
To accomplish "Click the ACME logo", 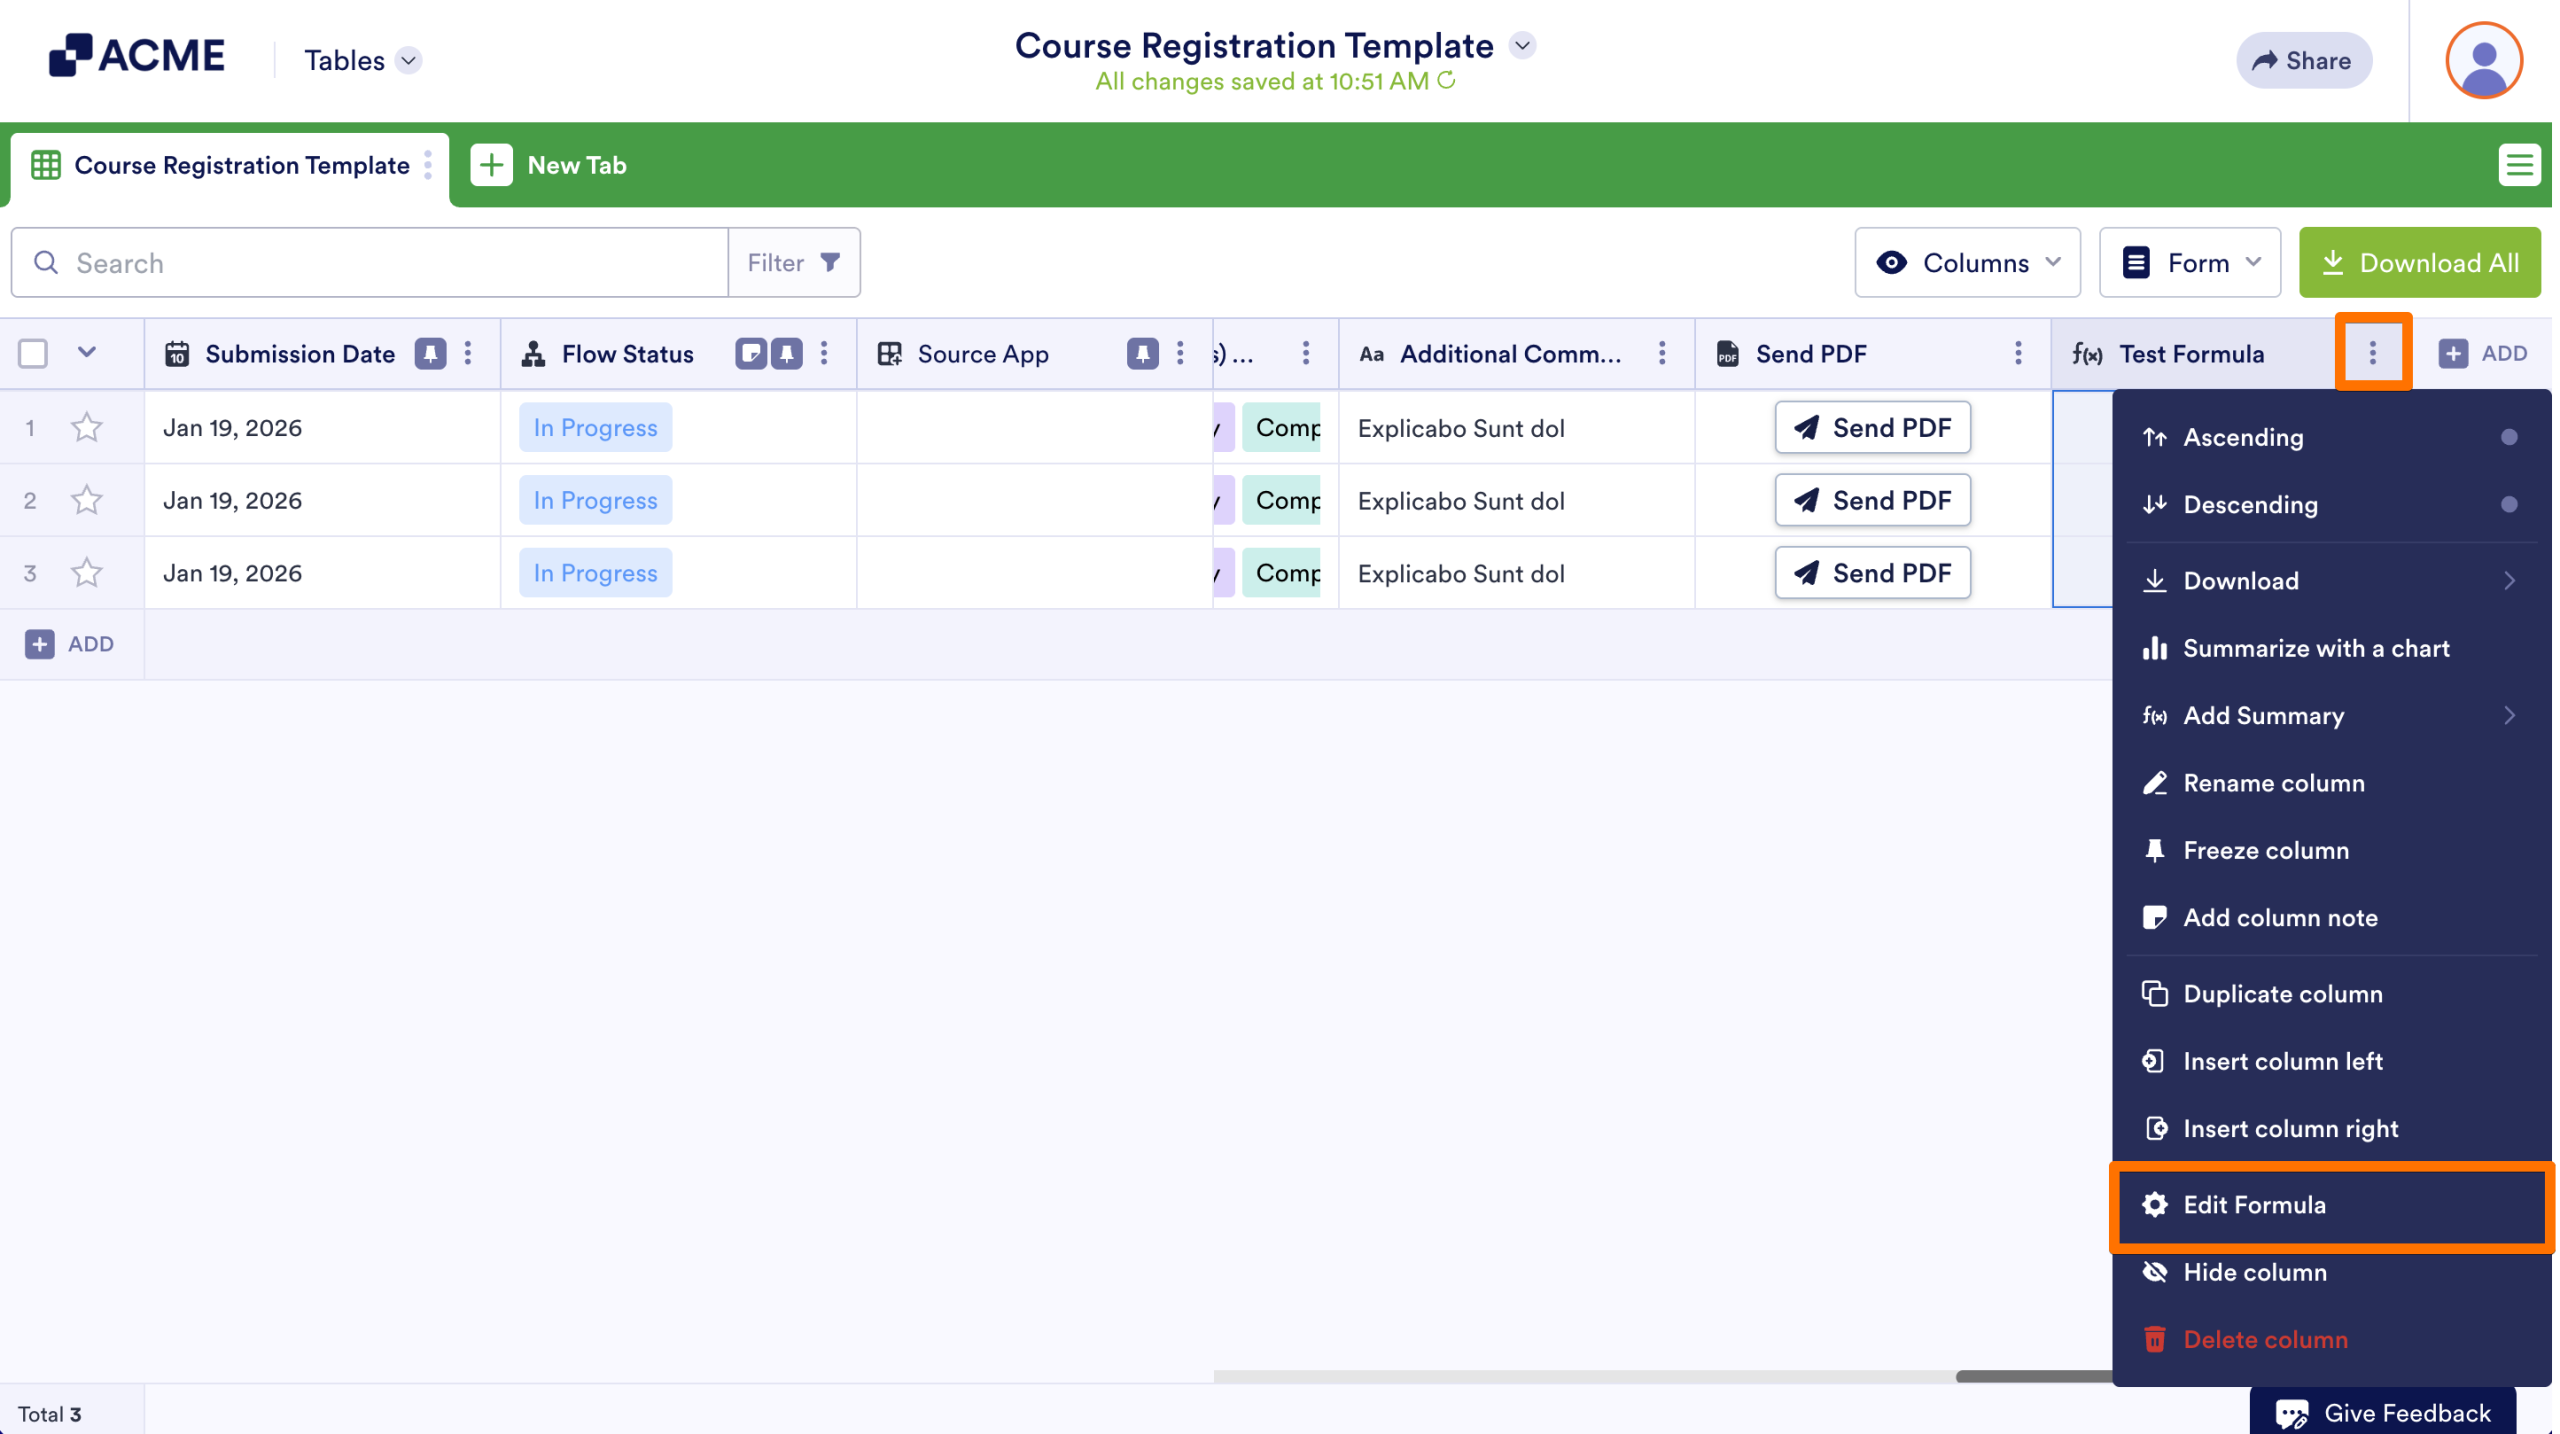I will coord(137,55).
